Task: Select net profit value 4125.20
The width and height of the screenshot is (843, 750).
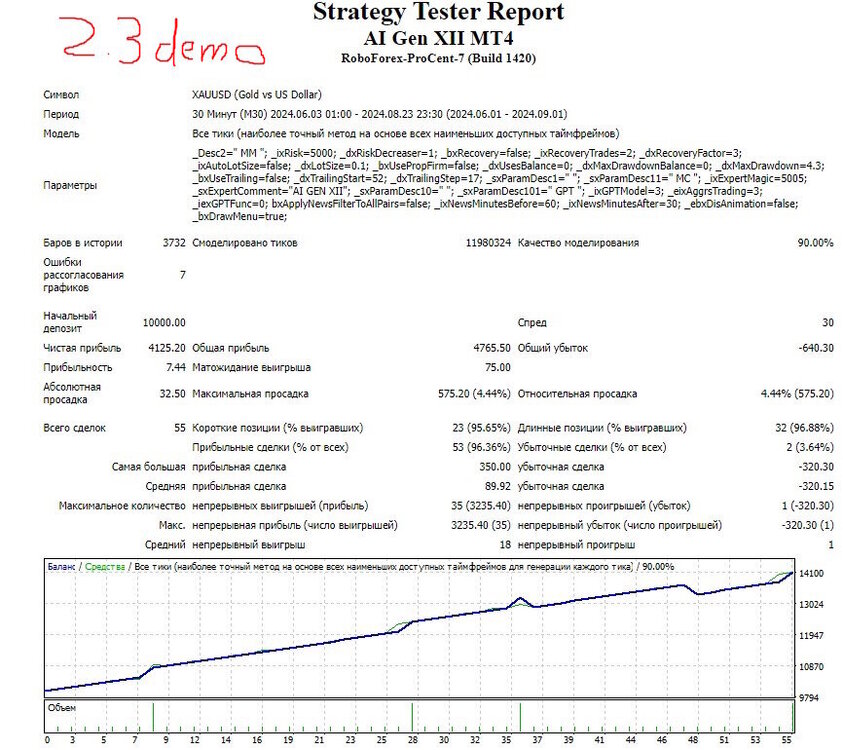Action: [167, 348]
